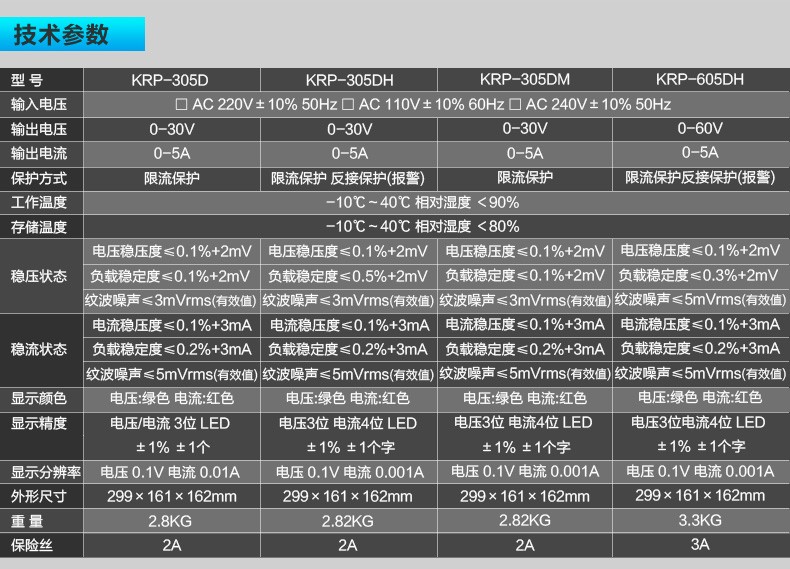The width and height of the screenshot is (790, 569).
Task: Click 纹波噪声≤5mVrms in KRP-605DH 稳压状态 row
Action: click(700, 300)
